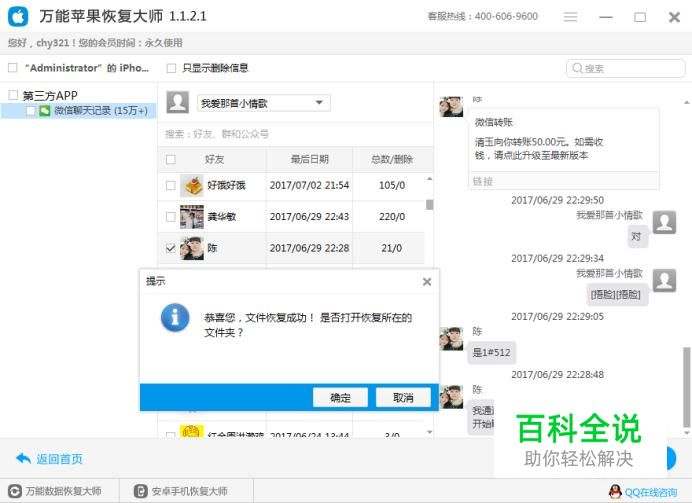Click the 链接 label under transfer message
The image size is (692, 503).
tap(482, 181)
